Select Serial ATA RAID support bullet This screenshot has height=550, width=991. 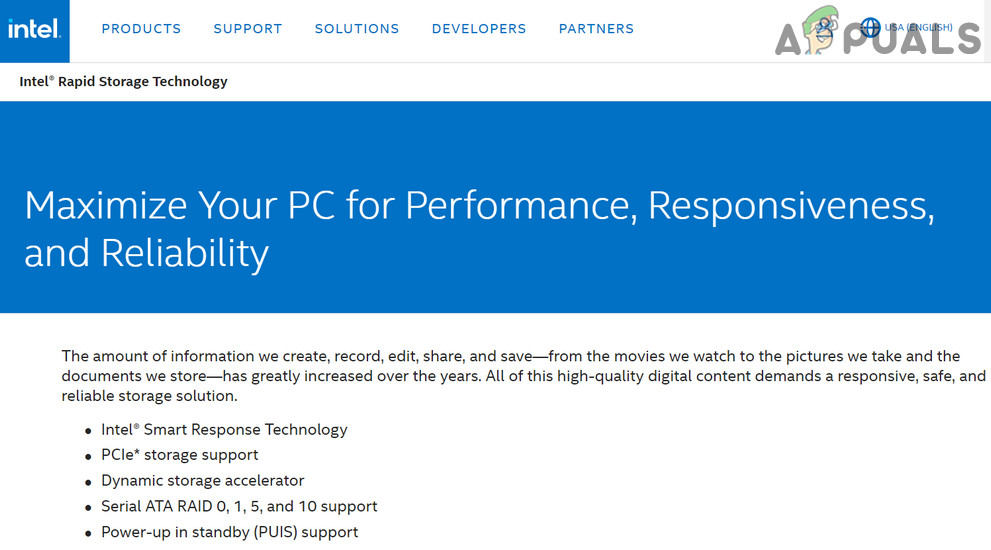point(239,506)
